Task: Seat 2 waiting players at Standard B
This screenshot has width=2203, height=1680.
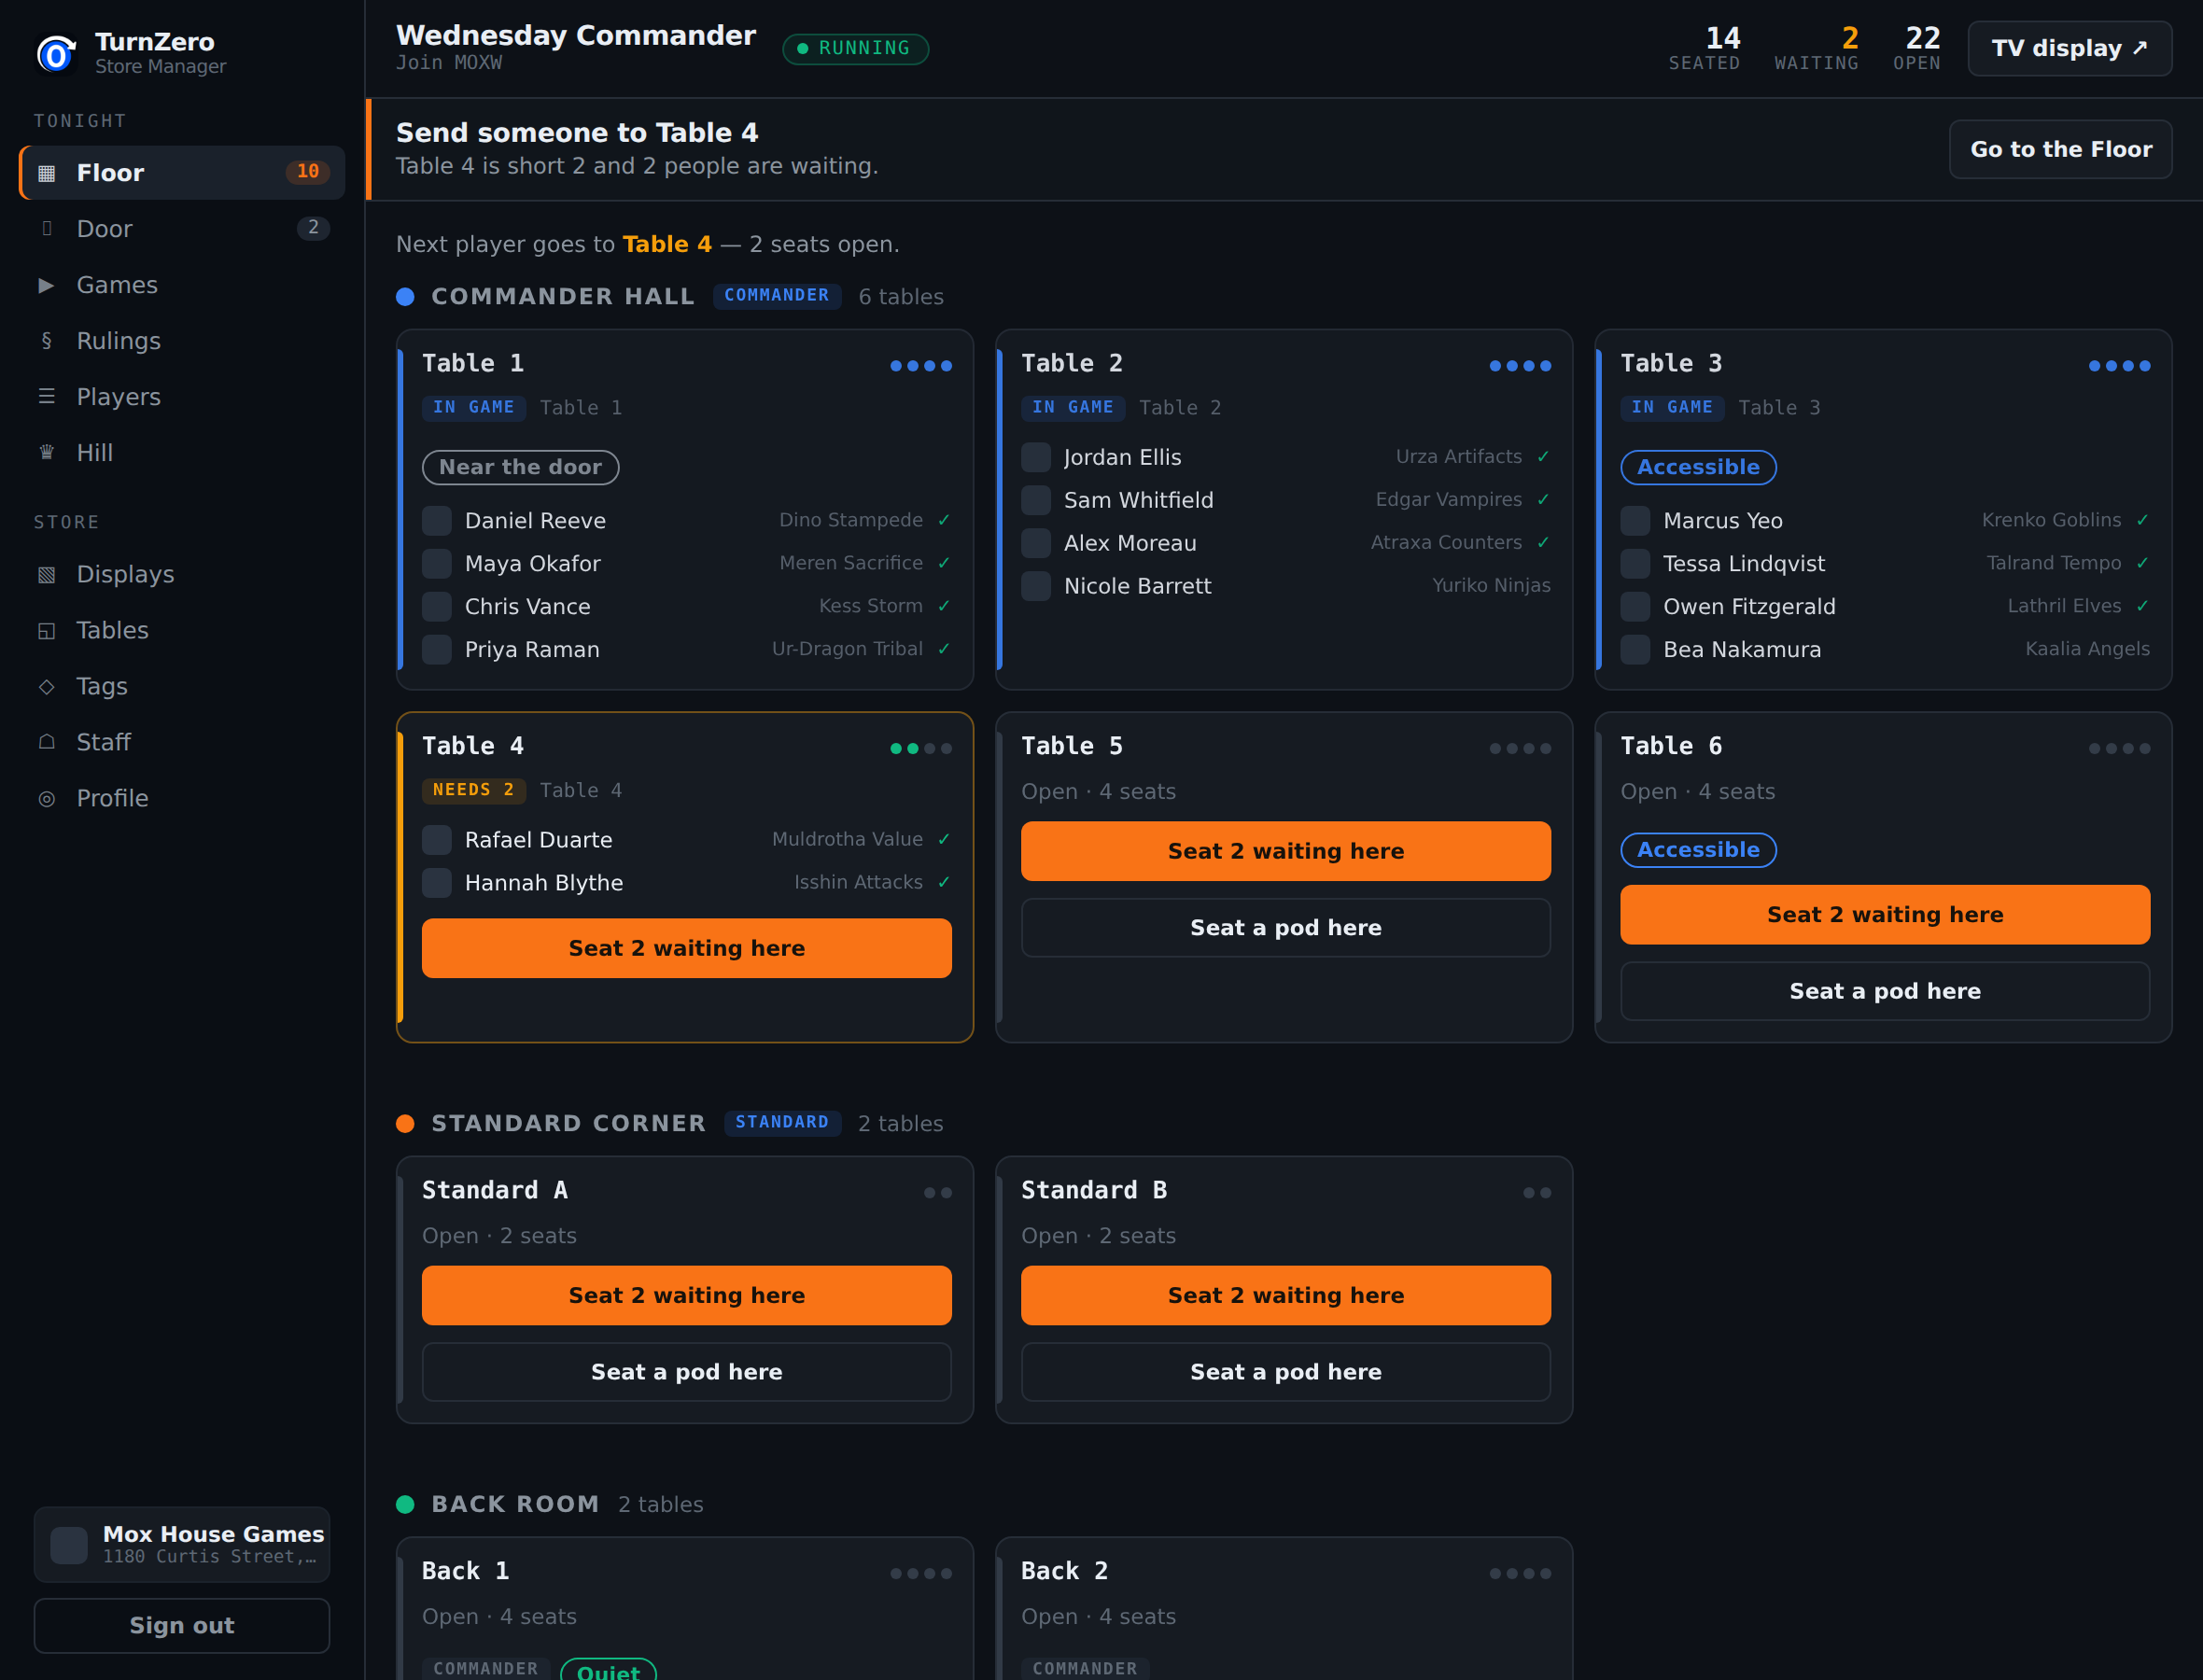Action: [1286, 1296]
